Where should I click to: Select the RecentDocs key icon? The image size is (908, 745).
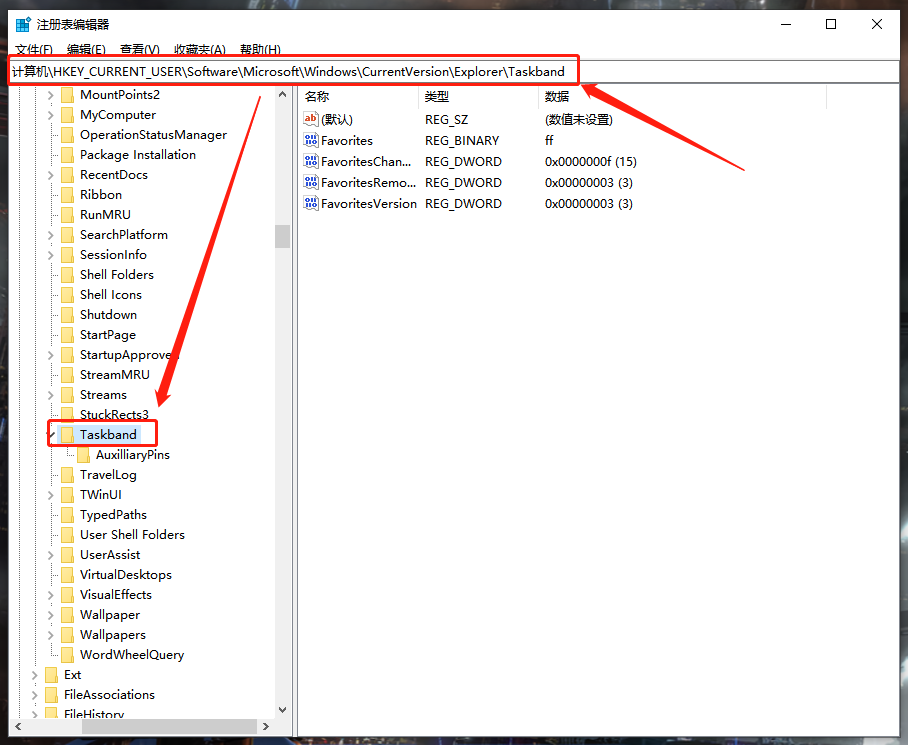(67, 174)
